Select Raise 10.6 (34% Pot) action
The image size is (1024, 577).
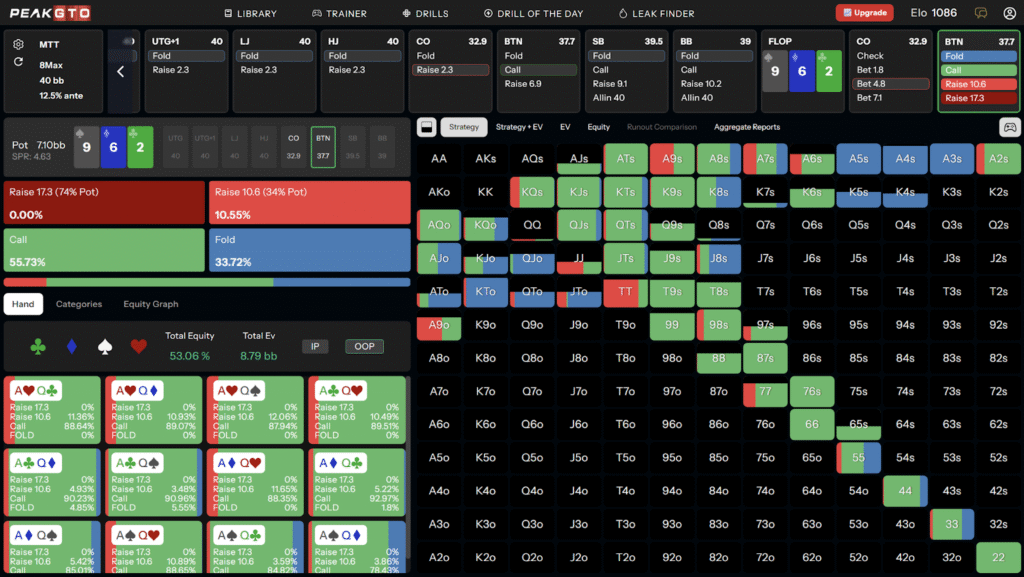(309, 202)
